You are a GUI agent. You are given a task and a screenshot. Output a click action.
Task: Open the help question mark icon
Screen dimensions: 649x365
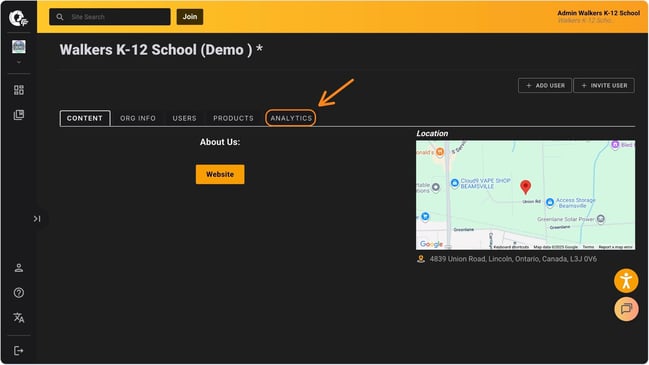tap(19, 293)
